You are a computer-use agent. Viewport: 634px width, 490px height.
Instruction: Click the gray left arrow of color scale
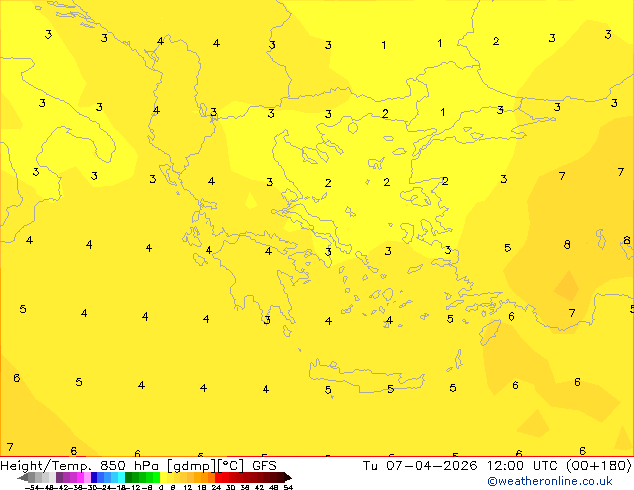point(23,477)
